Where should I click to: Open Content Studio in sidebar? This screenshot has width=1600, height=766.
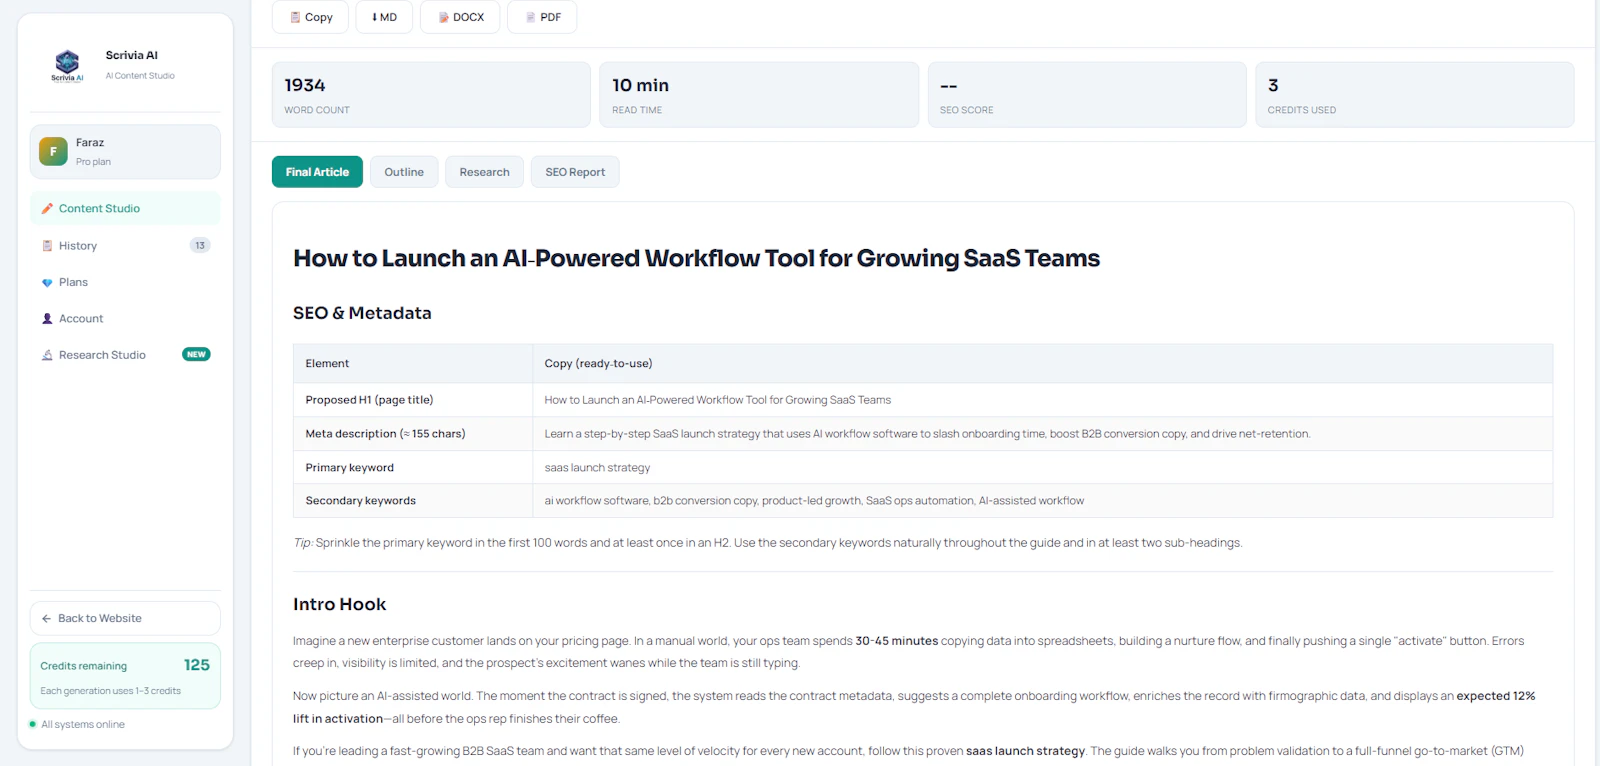point(125,209)
